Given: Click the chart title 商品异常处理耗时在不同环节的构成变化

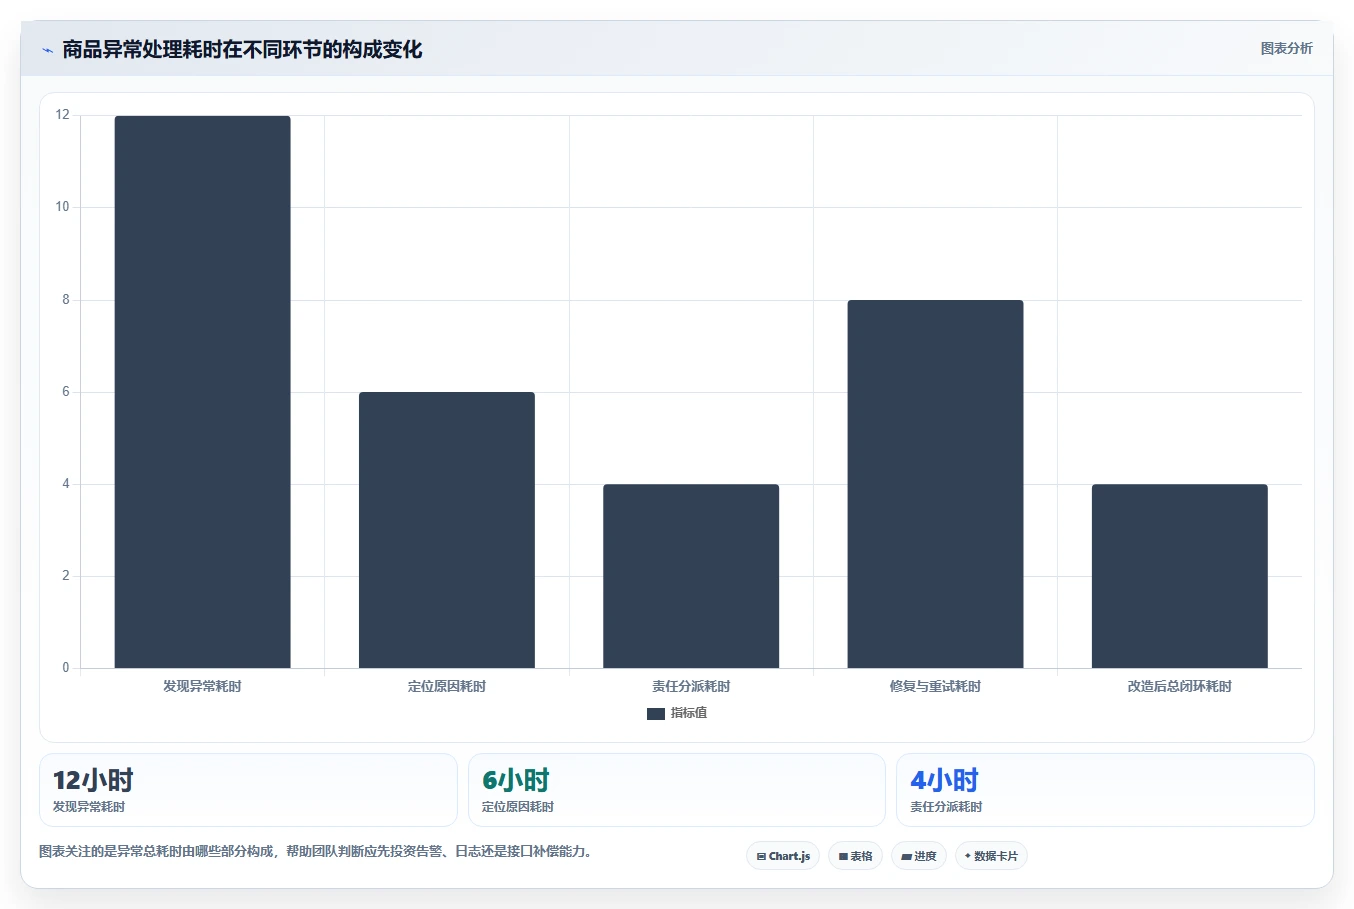Looking at the screenshot, I should click(x=242, y=50).
